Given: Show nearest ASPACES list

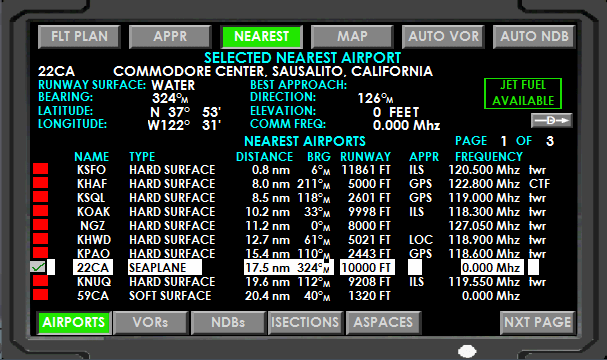Looking at the screenshot, I should pyautogui.click(x=383, y=322).
